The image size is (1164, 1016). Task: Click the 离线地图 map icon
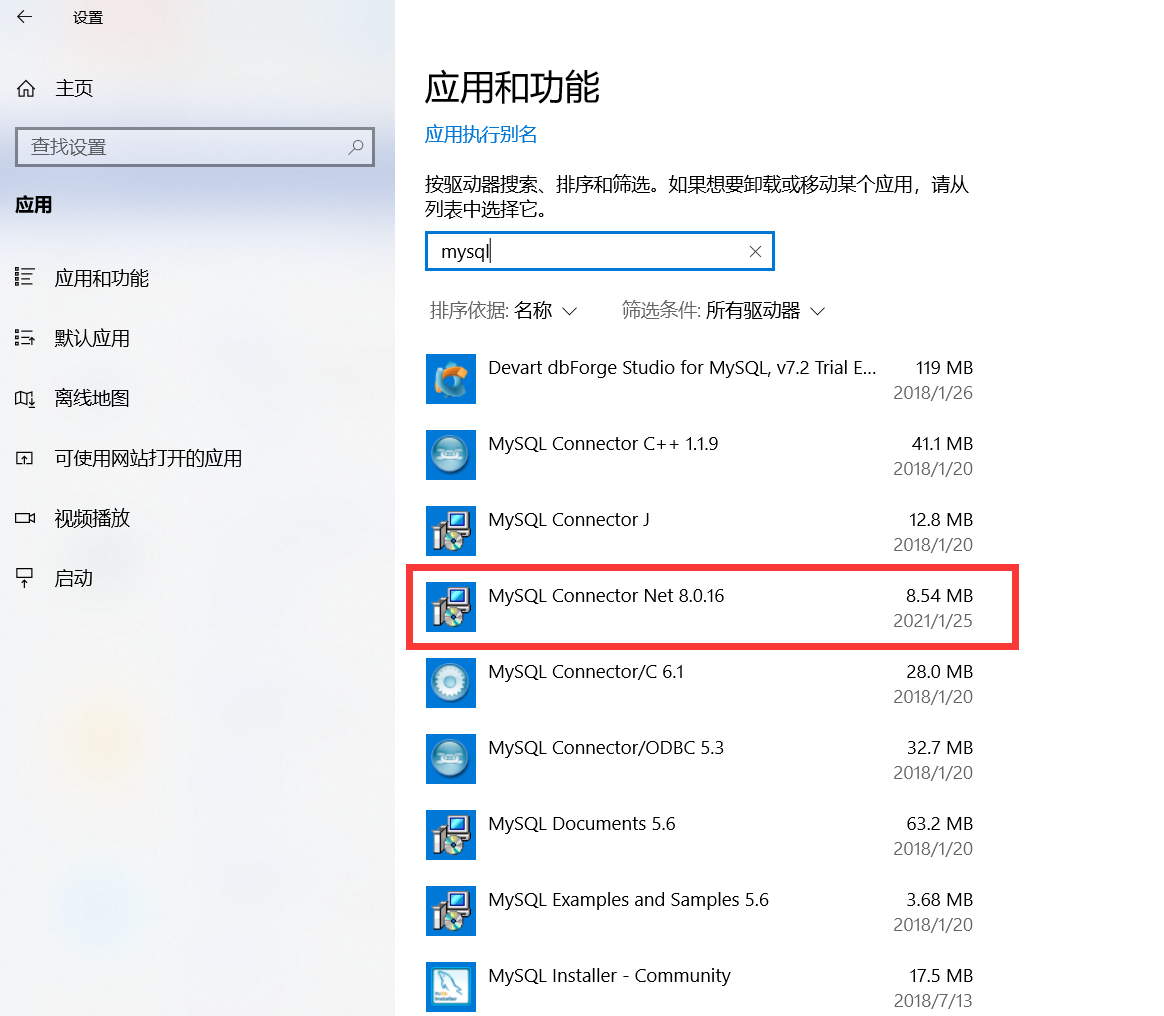(24, 399)
